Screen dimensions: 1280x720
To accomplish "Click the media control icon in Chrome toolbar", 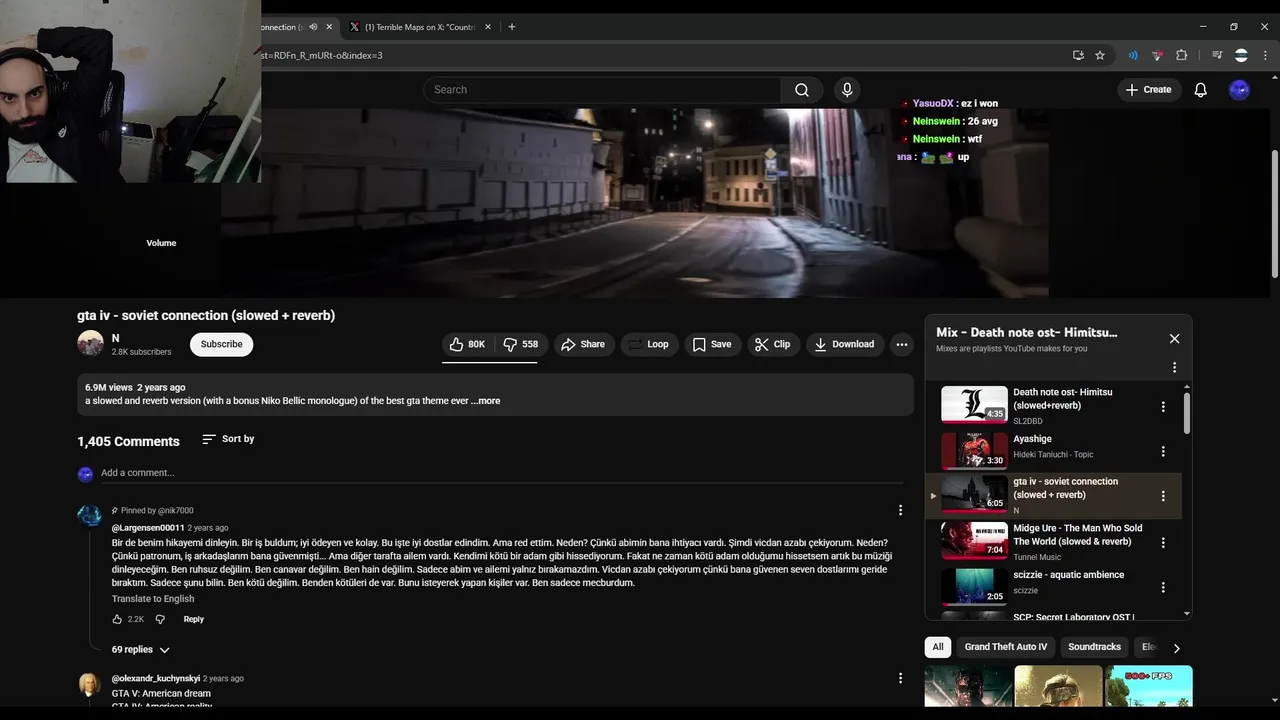I will [x=1217, y=56].
